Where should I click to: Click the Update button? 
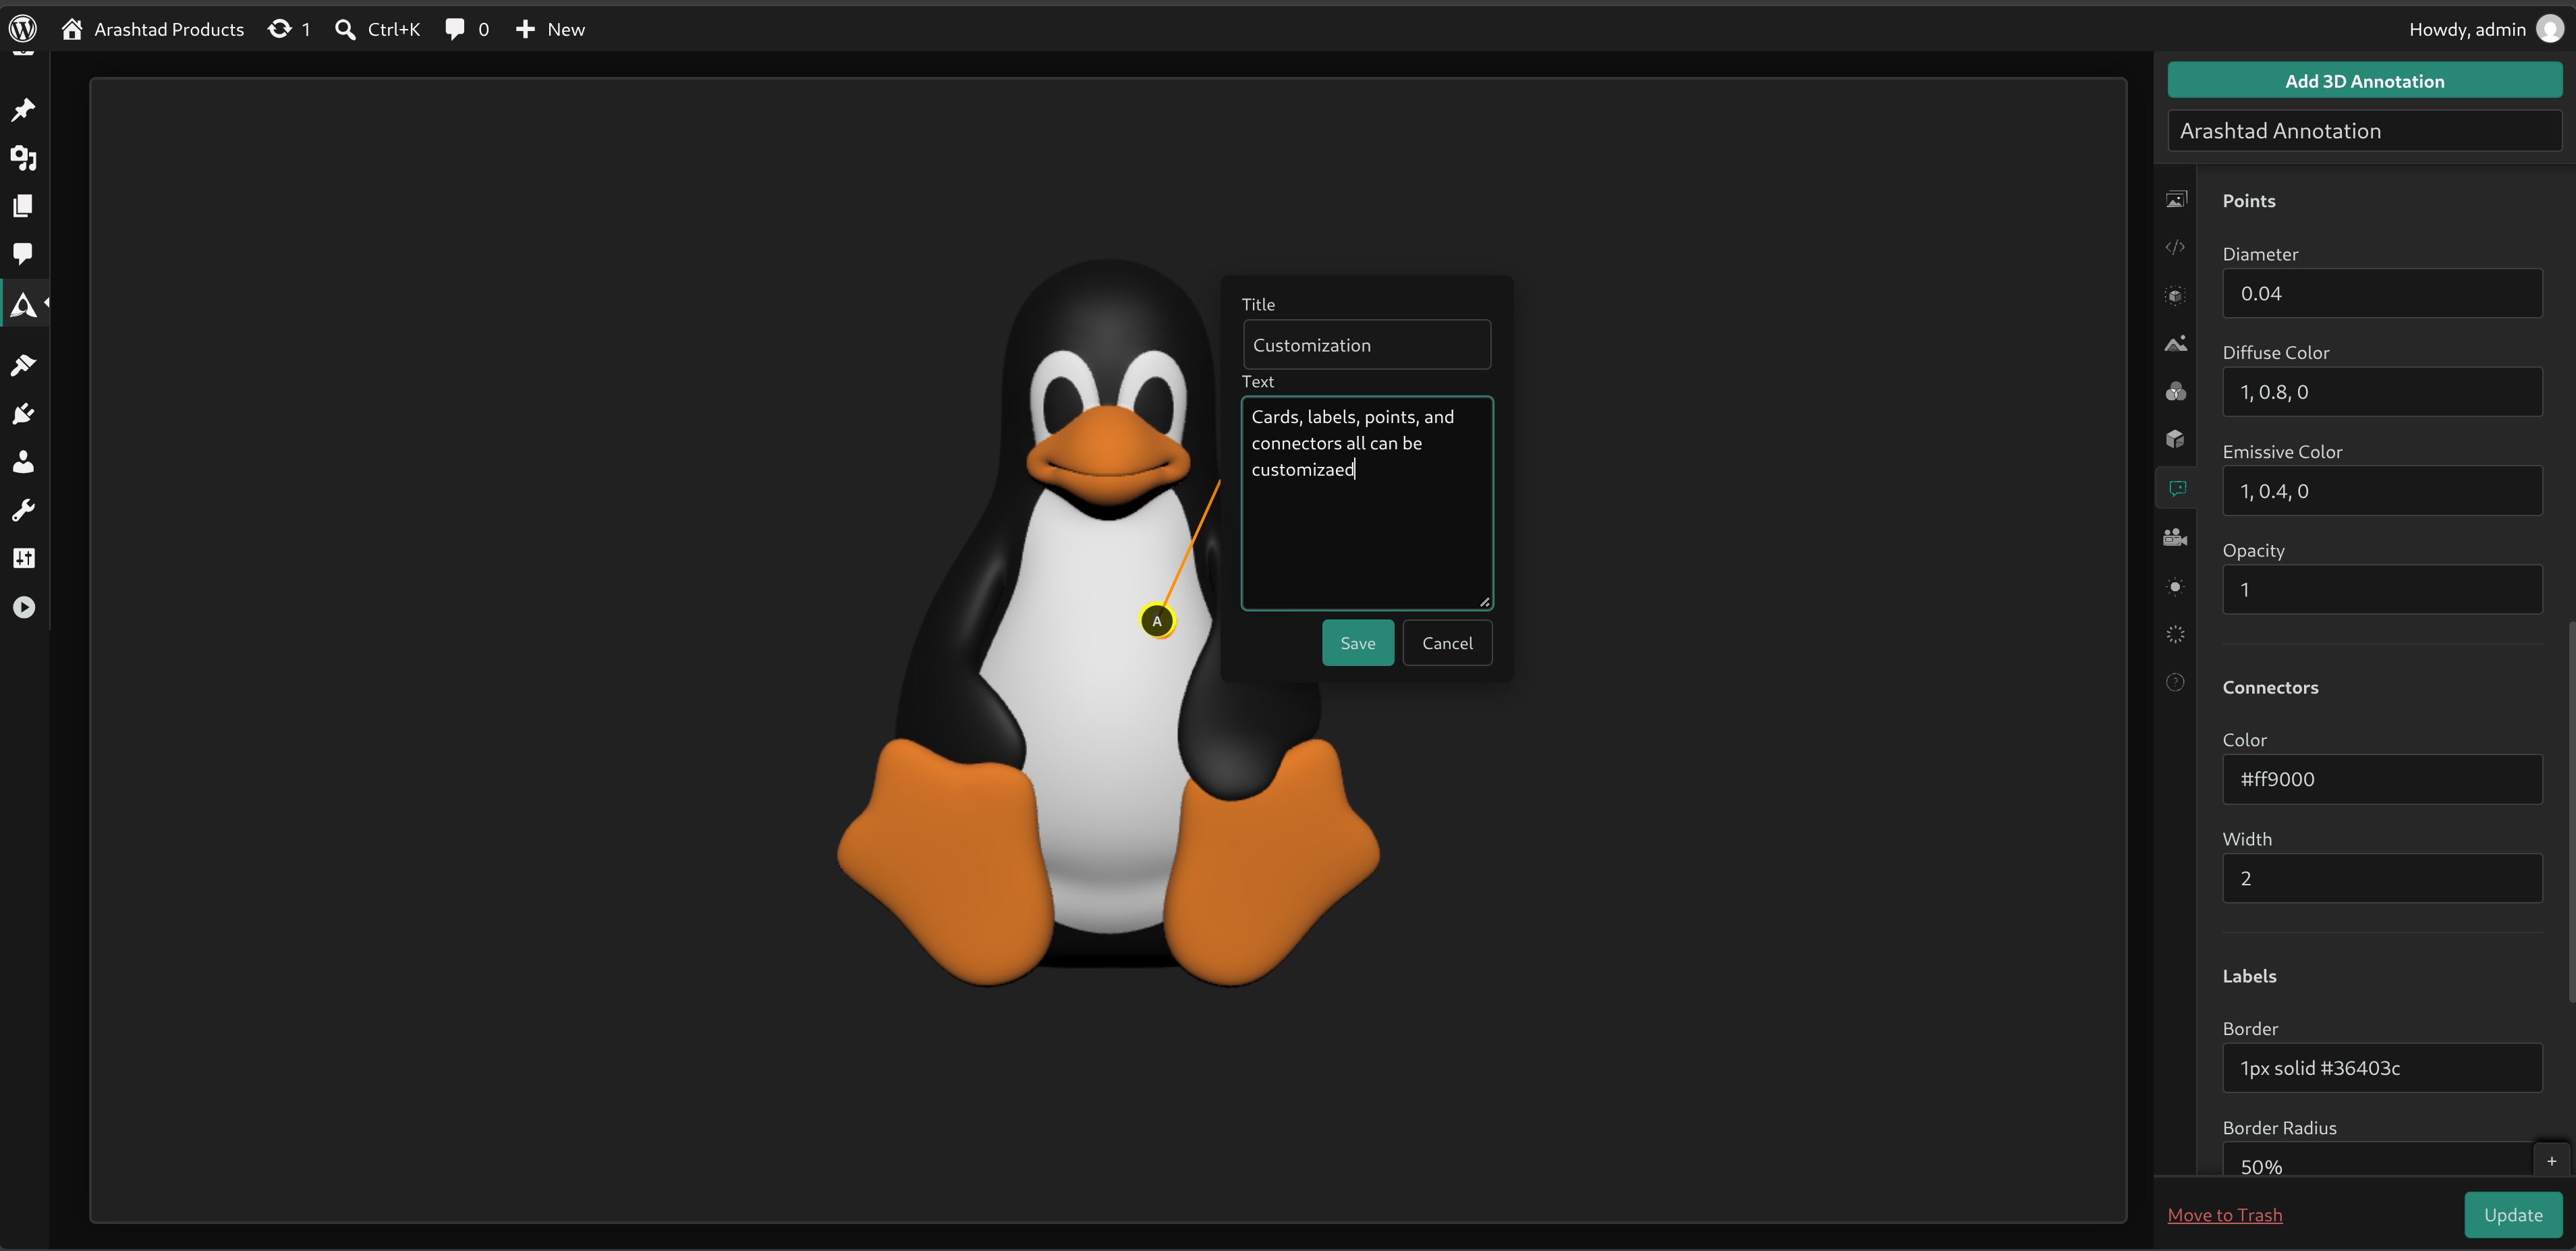point(2512,1214)
